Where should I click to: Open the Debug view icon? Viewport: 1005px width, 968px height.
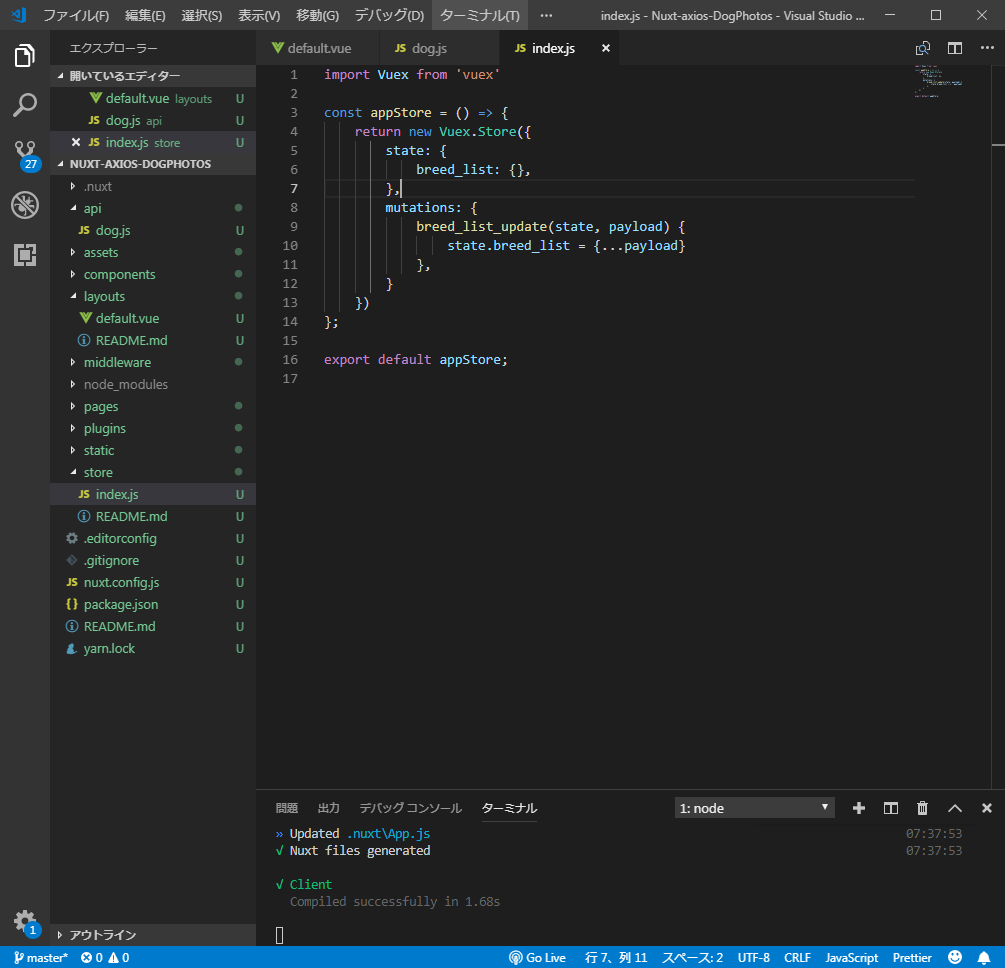pos(25,205)
